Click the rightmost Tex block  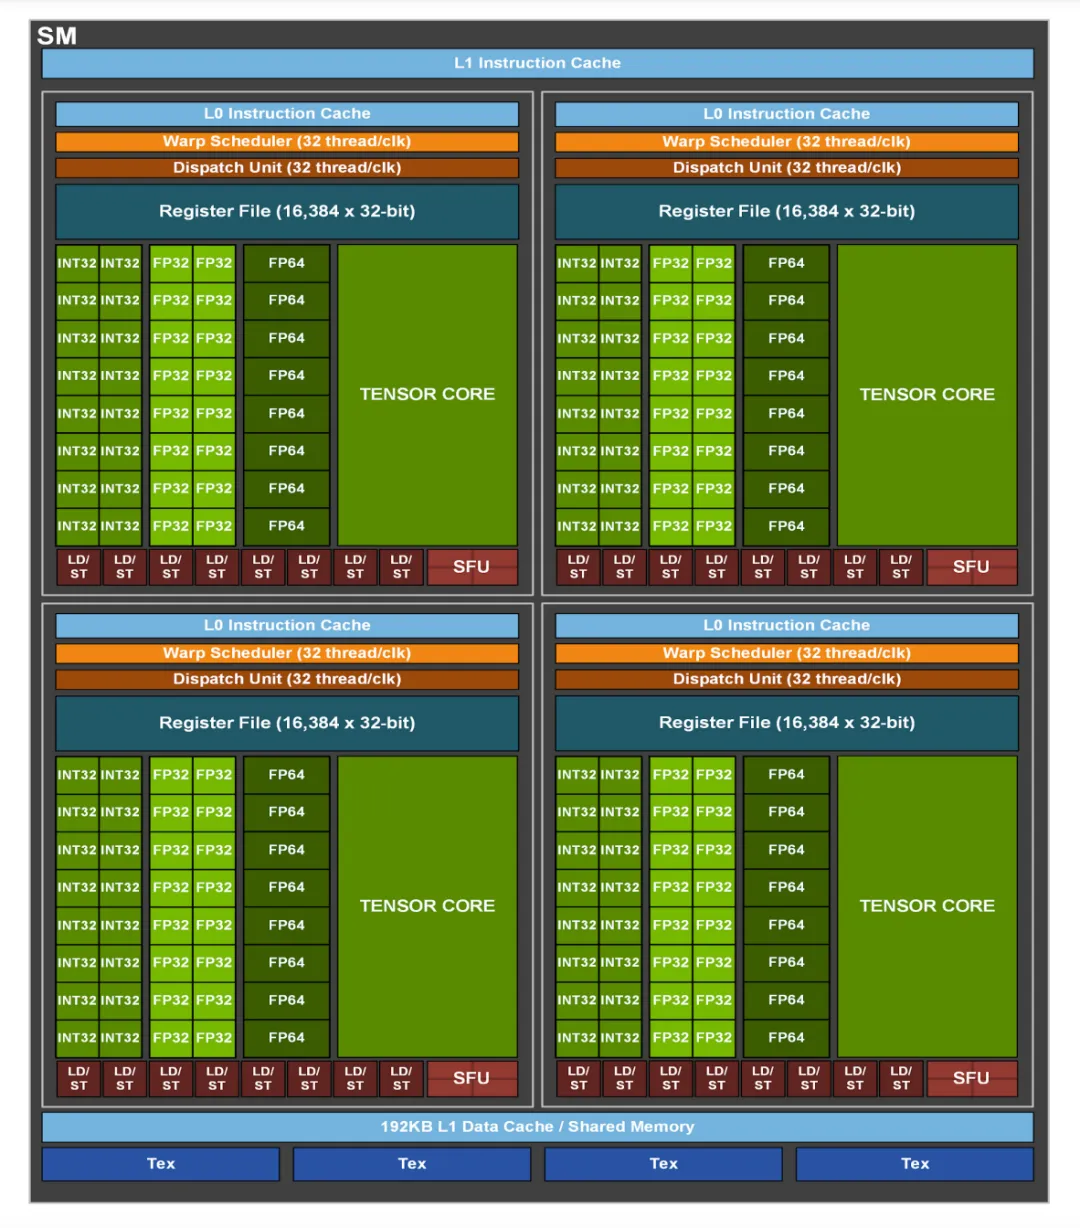tap(915, 1164)
